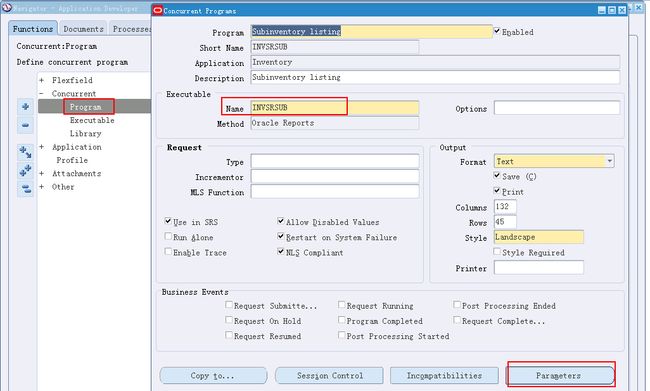Image resolution: width=650 pixels, height=391 pixels.
Task: Click the Session Control button
Action: (x=330, y=376)
